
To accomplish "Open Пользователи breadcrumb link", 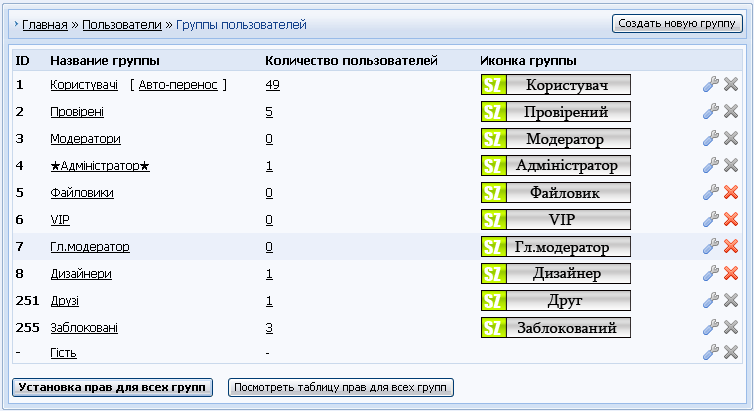I will click(122, 25).
